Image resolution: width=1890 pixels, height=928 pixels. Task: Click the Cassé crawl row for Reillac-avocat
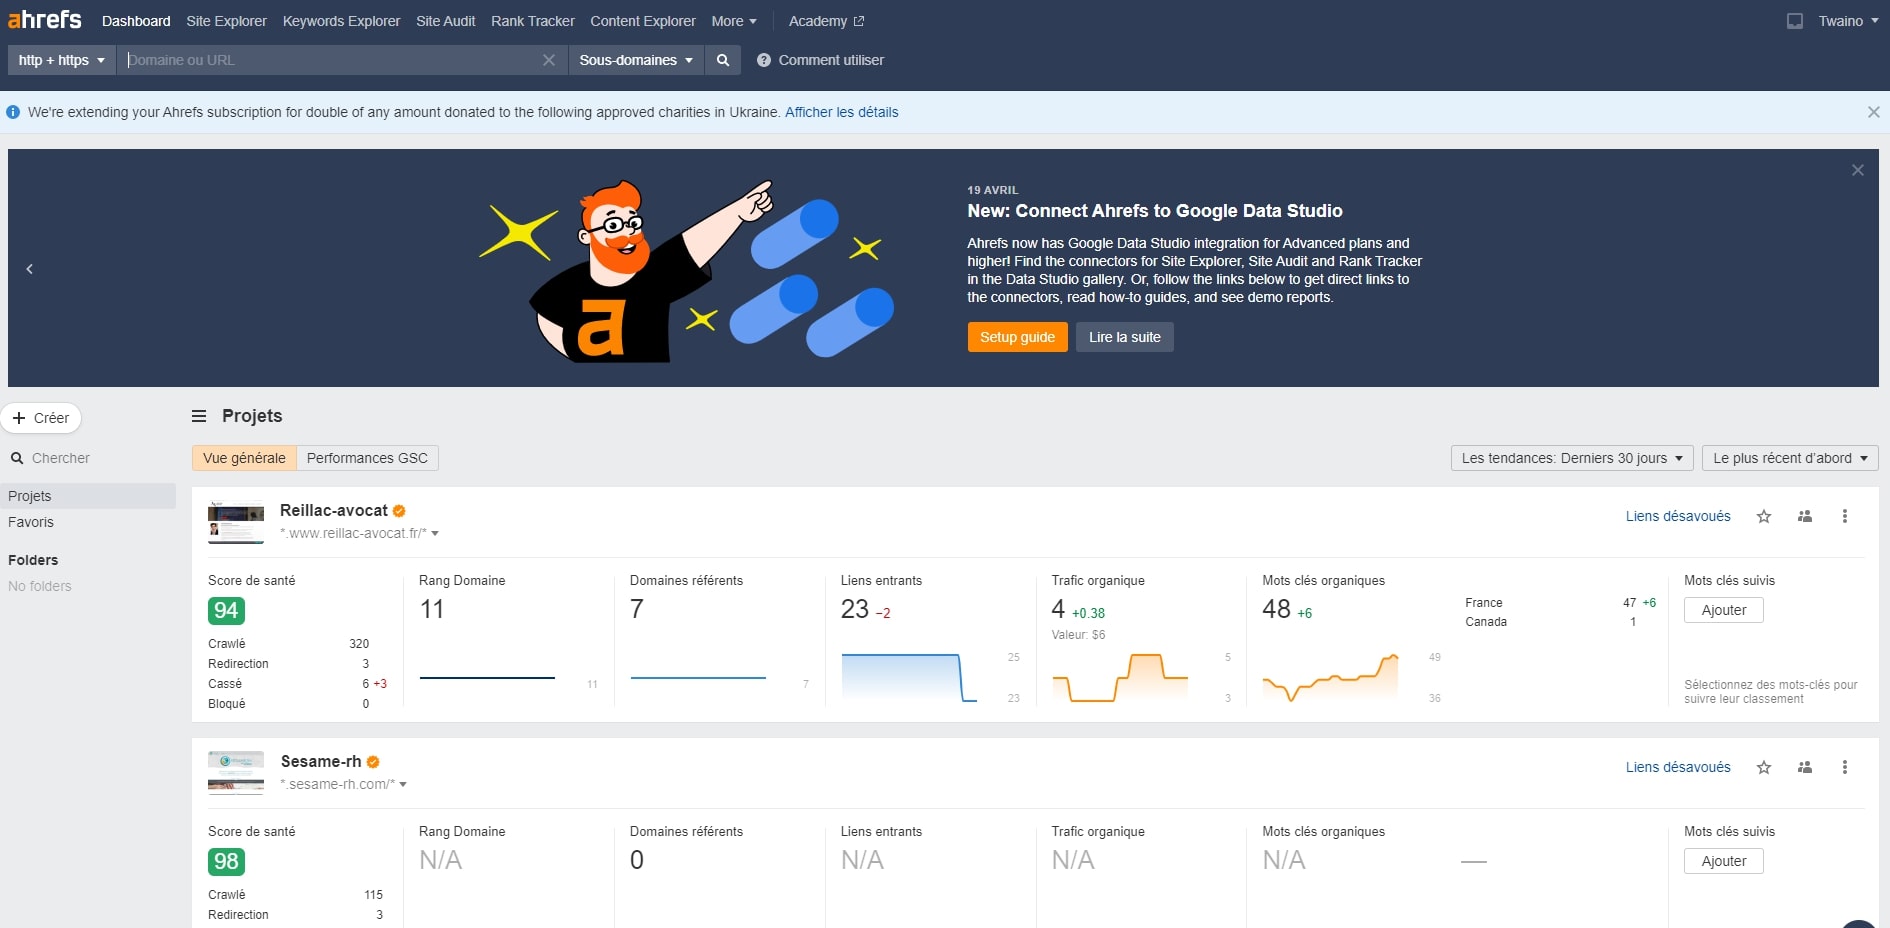[297, 684]
